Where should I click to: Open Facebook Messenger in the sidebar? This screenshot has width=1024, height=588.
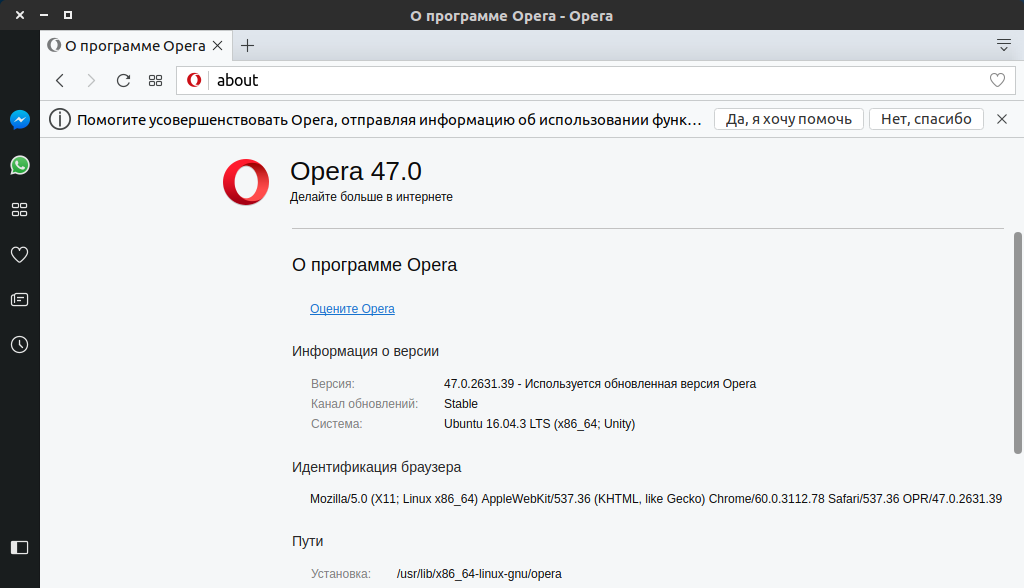point(20,120)
